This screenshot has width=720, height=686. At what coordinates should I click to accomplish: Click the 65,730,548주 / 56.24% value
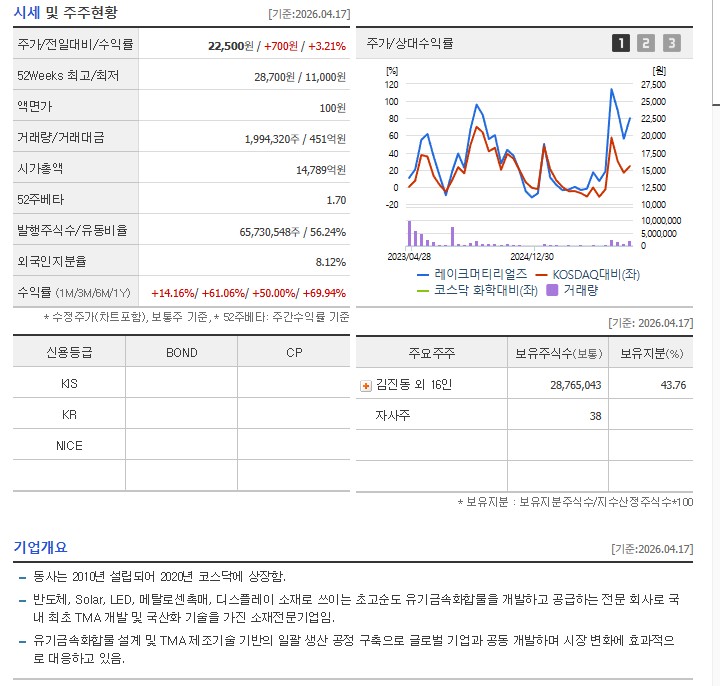(x=292, y=232)
